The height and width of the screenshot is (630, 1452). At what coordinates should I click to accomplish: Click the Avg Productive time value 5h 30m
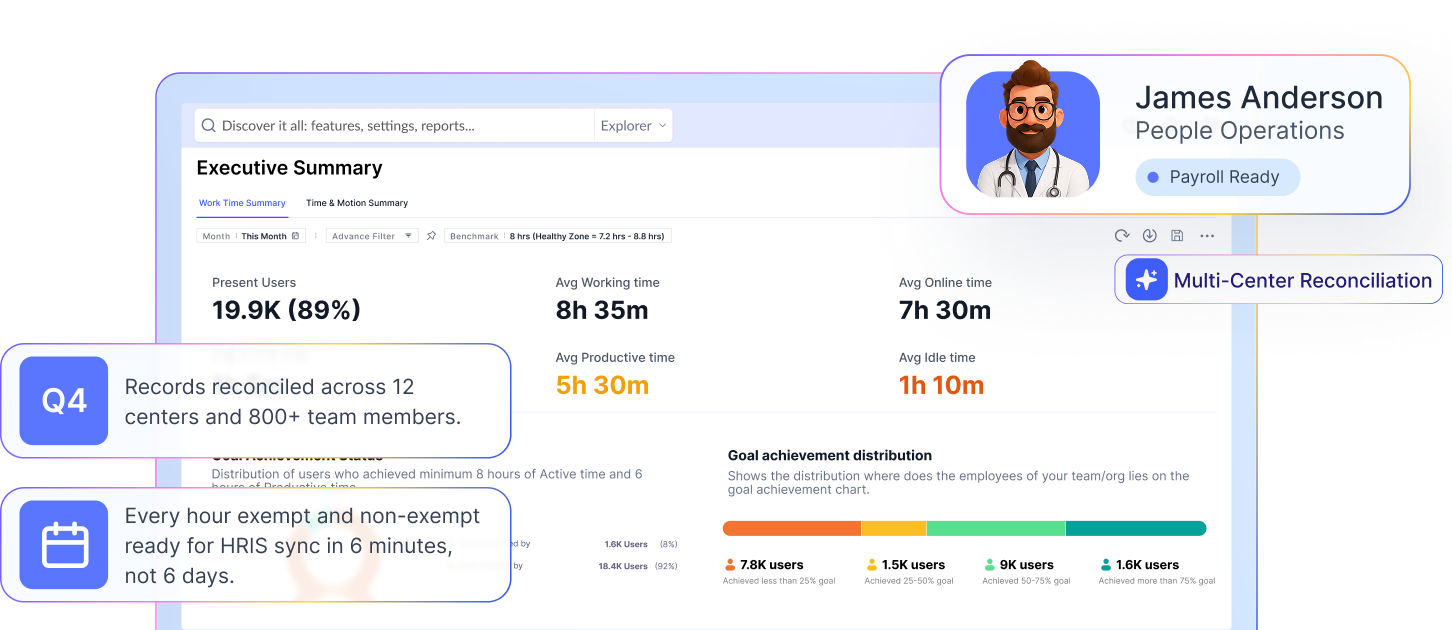[x=602, y=385]
